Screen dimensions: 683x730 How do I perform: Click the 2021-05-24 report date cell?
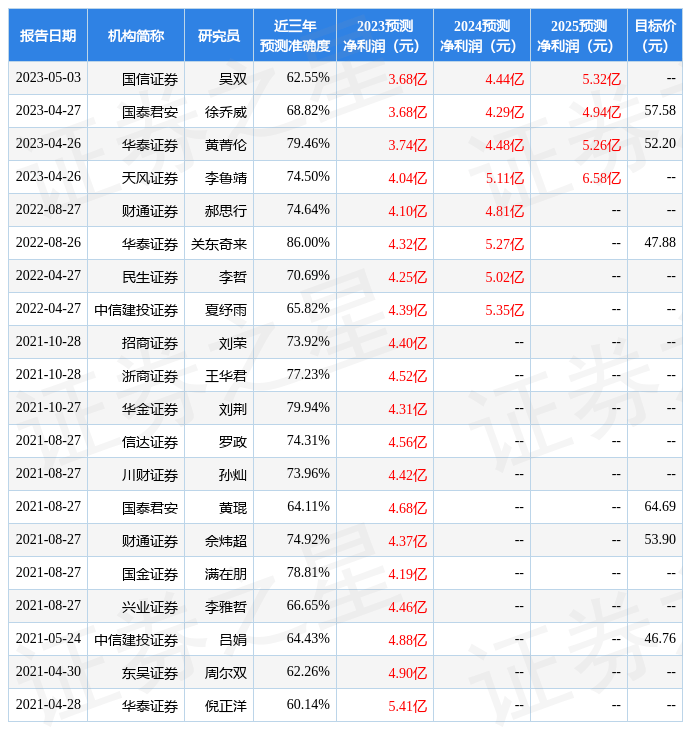(48, 638)
